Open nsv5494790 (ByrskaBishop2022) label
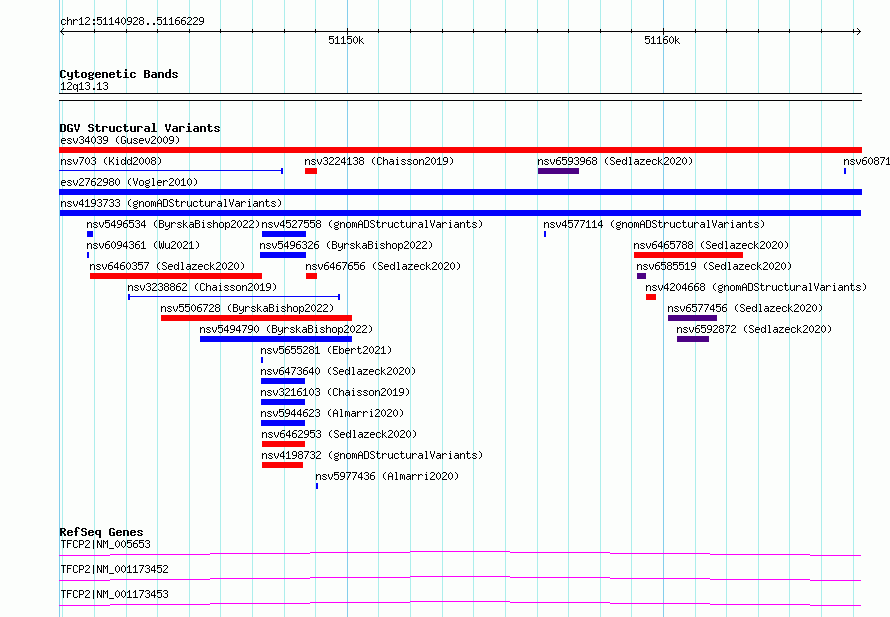Screen dimensions: 890x617 [x=286, y=329]
